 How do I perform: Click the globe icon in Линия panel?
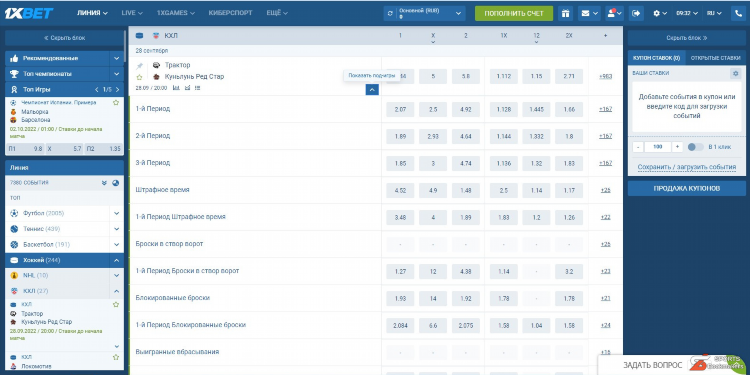point(116,183)
